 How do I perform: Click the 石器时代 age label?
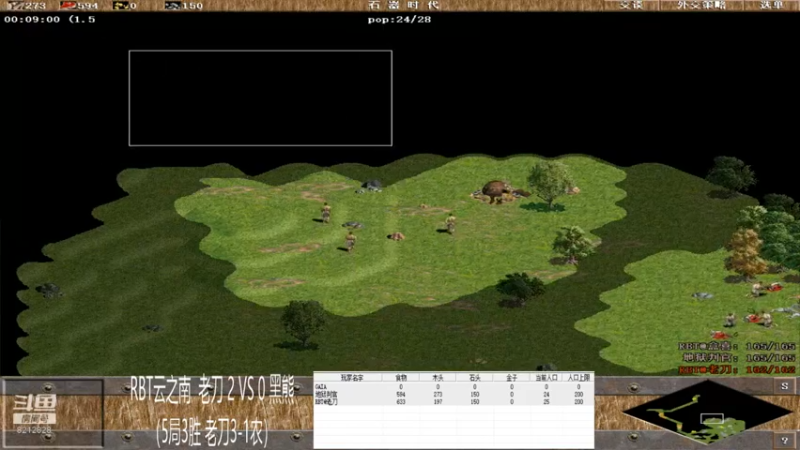click(403, 5)
